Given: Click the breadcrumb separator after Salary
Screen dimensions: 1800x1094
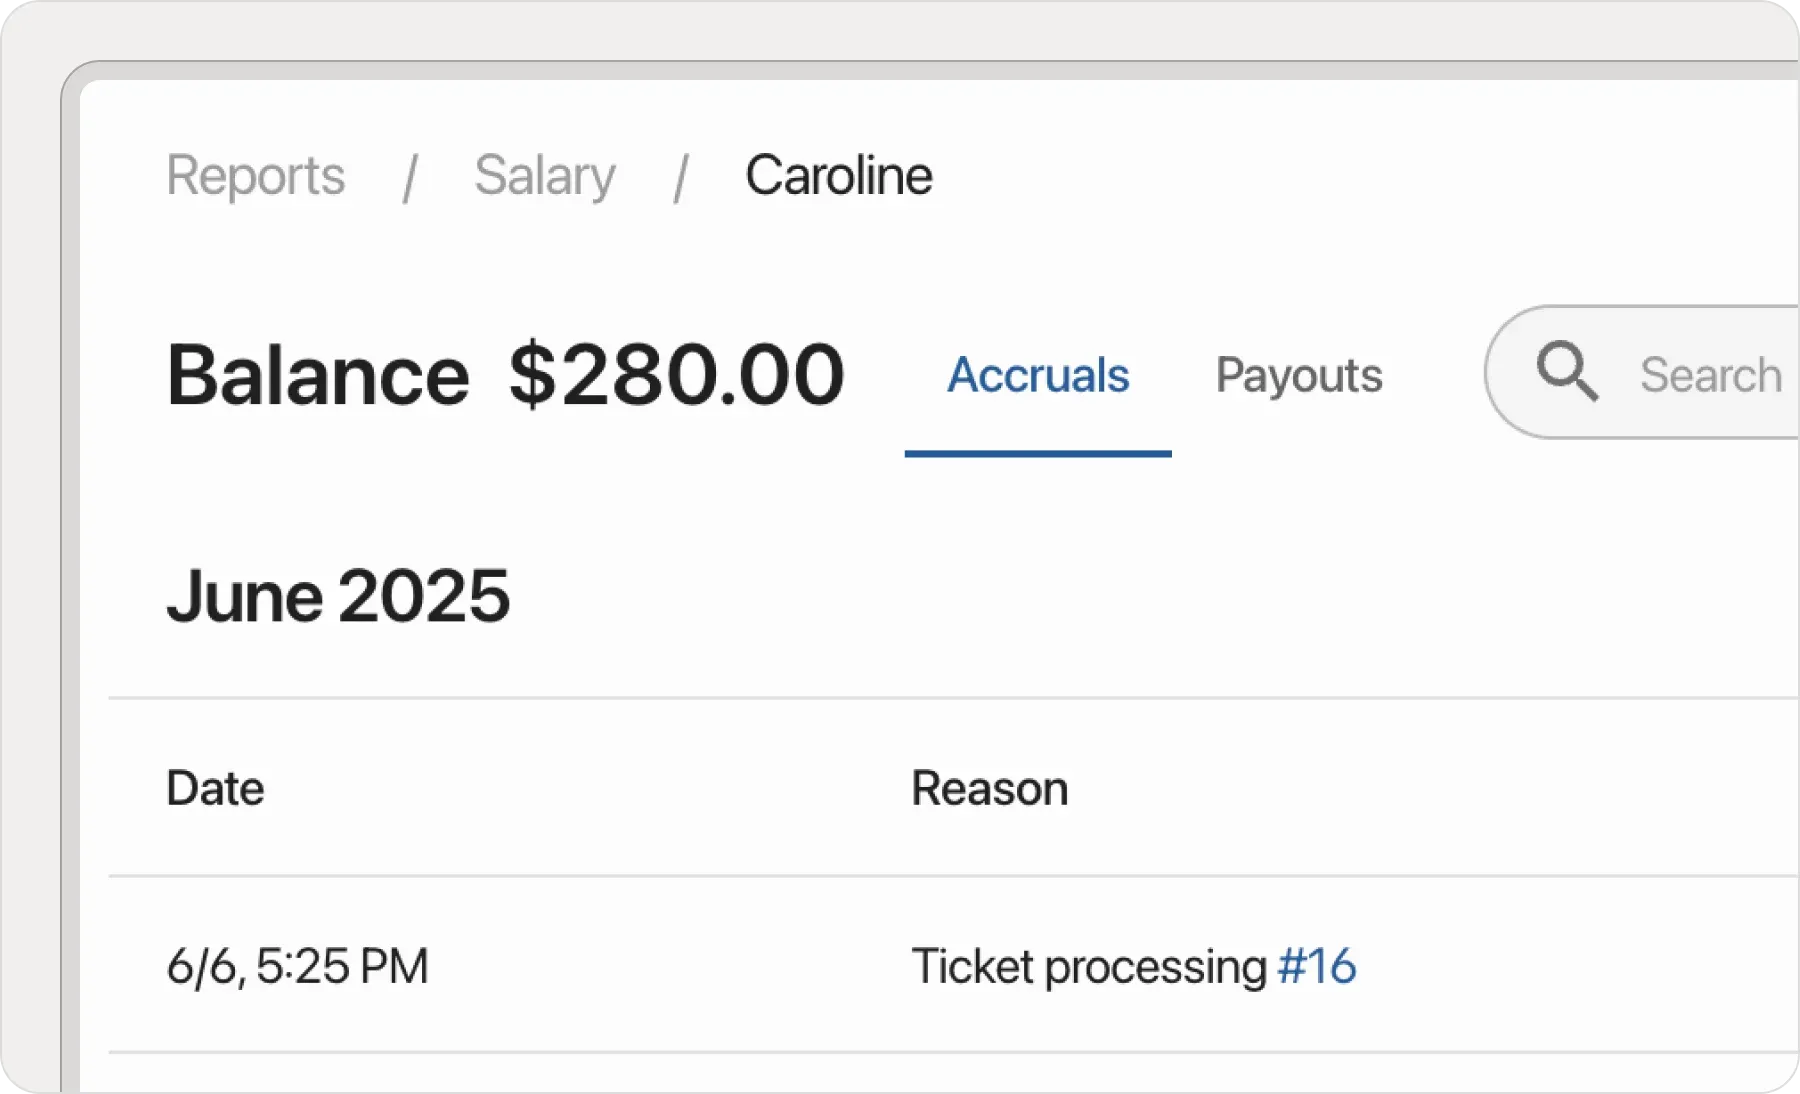Looking at the screenshot, I should [x=684, y=175].
